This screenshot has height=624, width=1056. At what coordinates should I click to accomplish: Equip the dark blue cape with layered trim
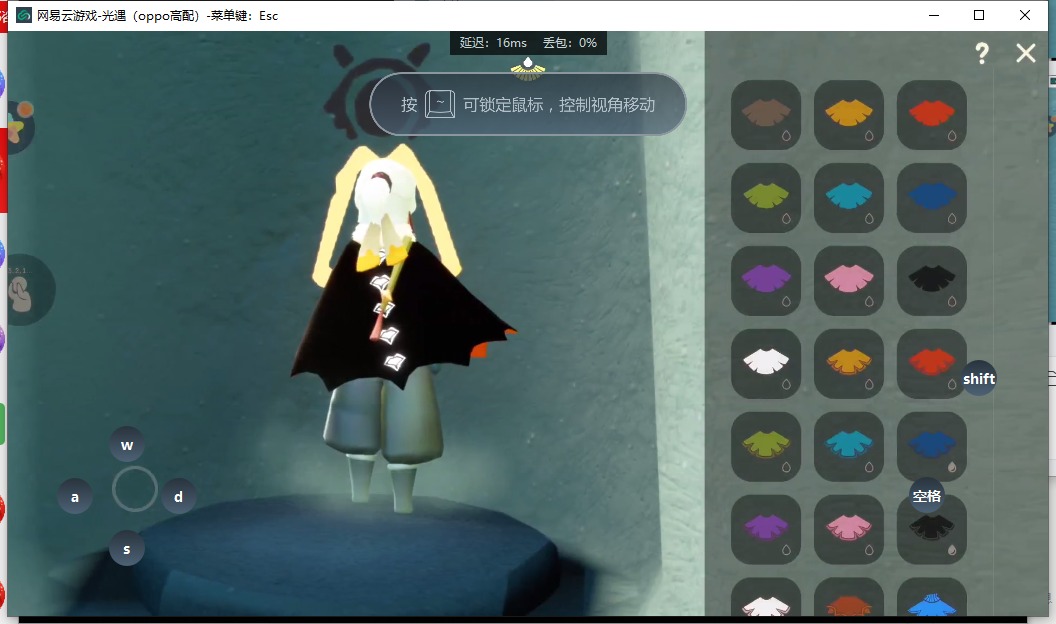(x=931, y=446)
